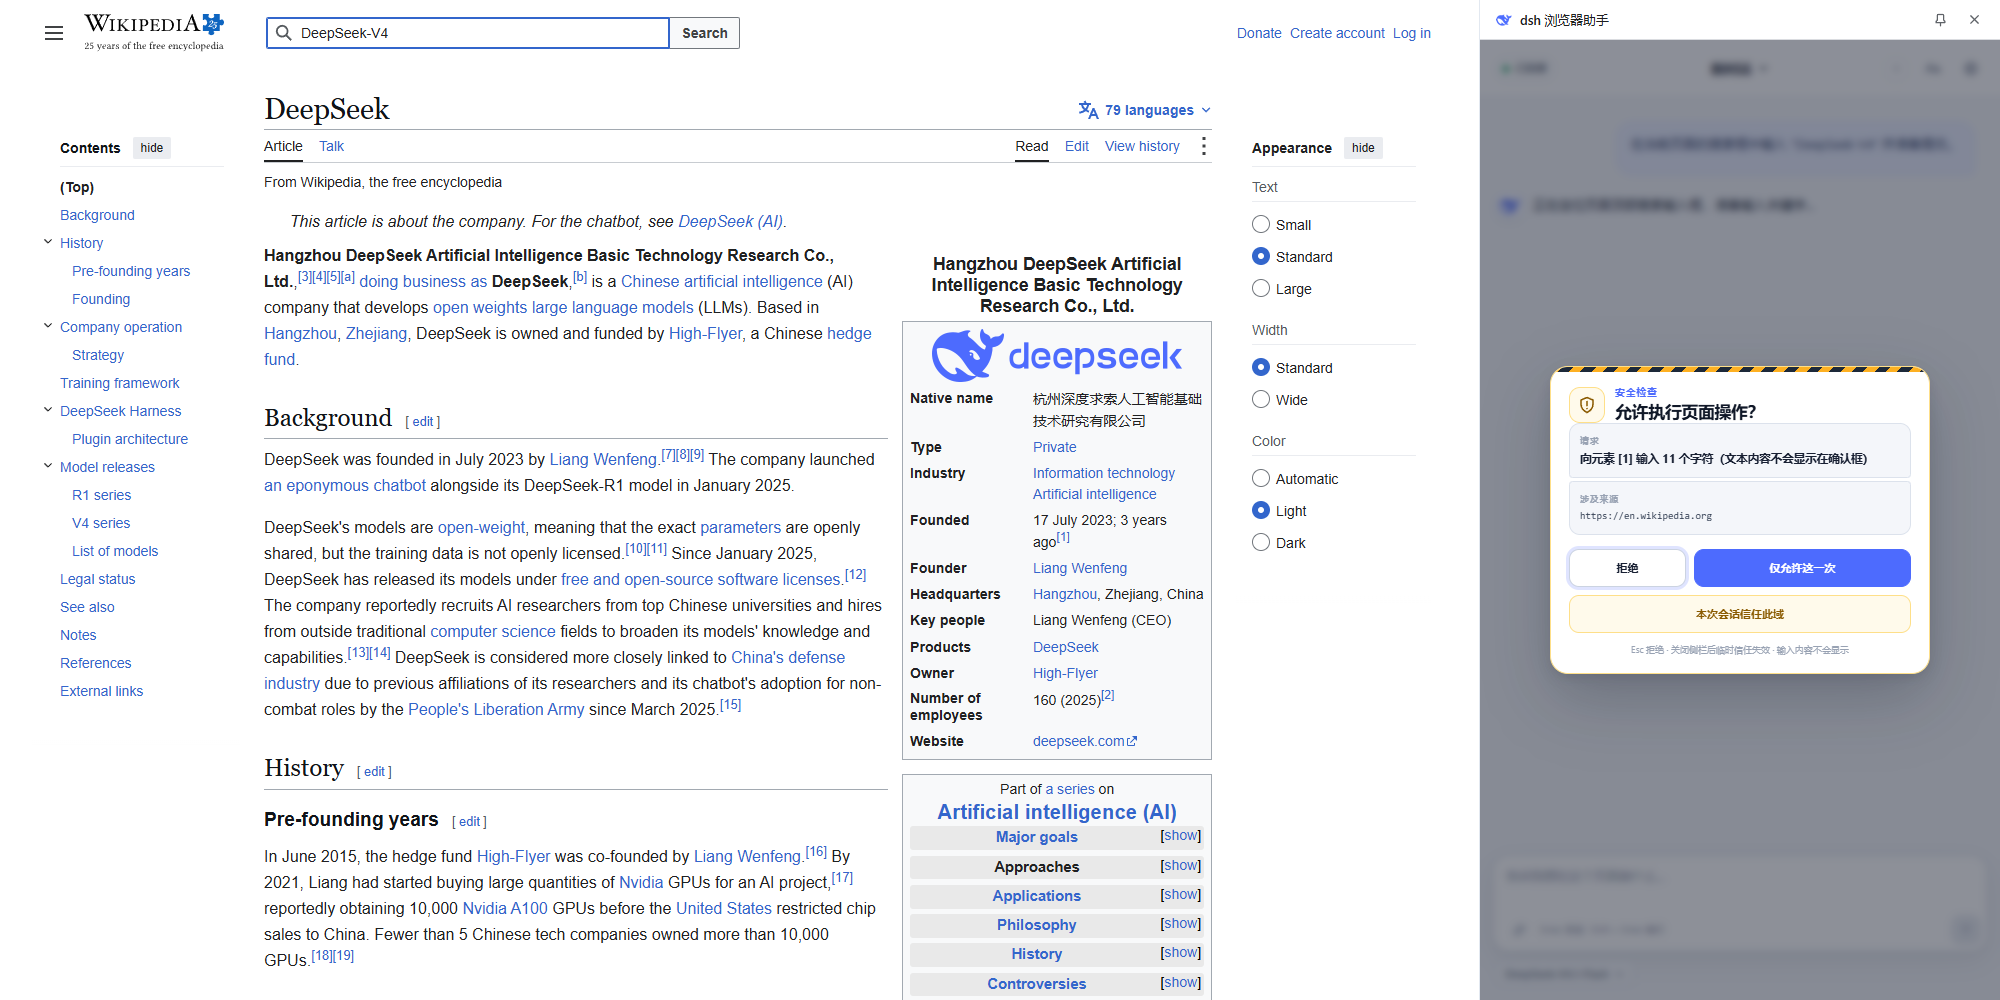
Task: Focus the search field containing DeepSeek-V4
Action: tap(468, 33)
